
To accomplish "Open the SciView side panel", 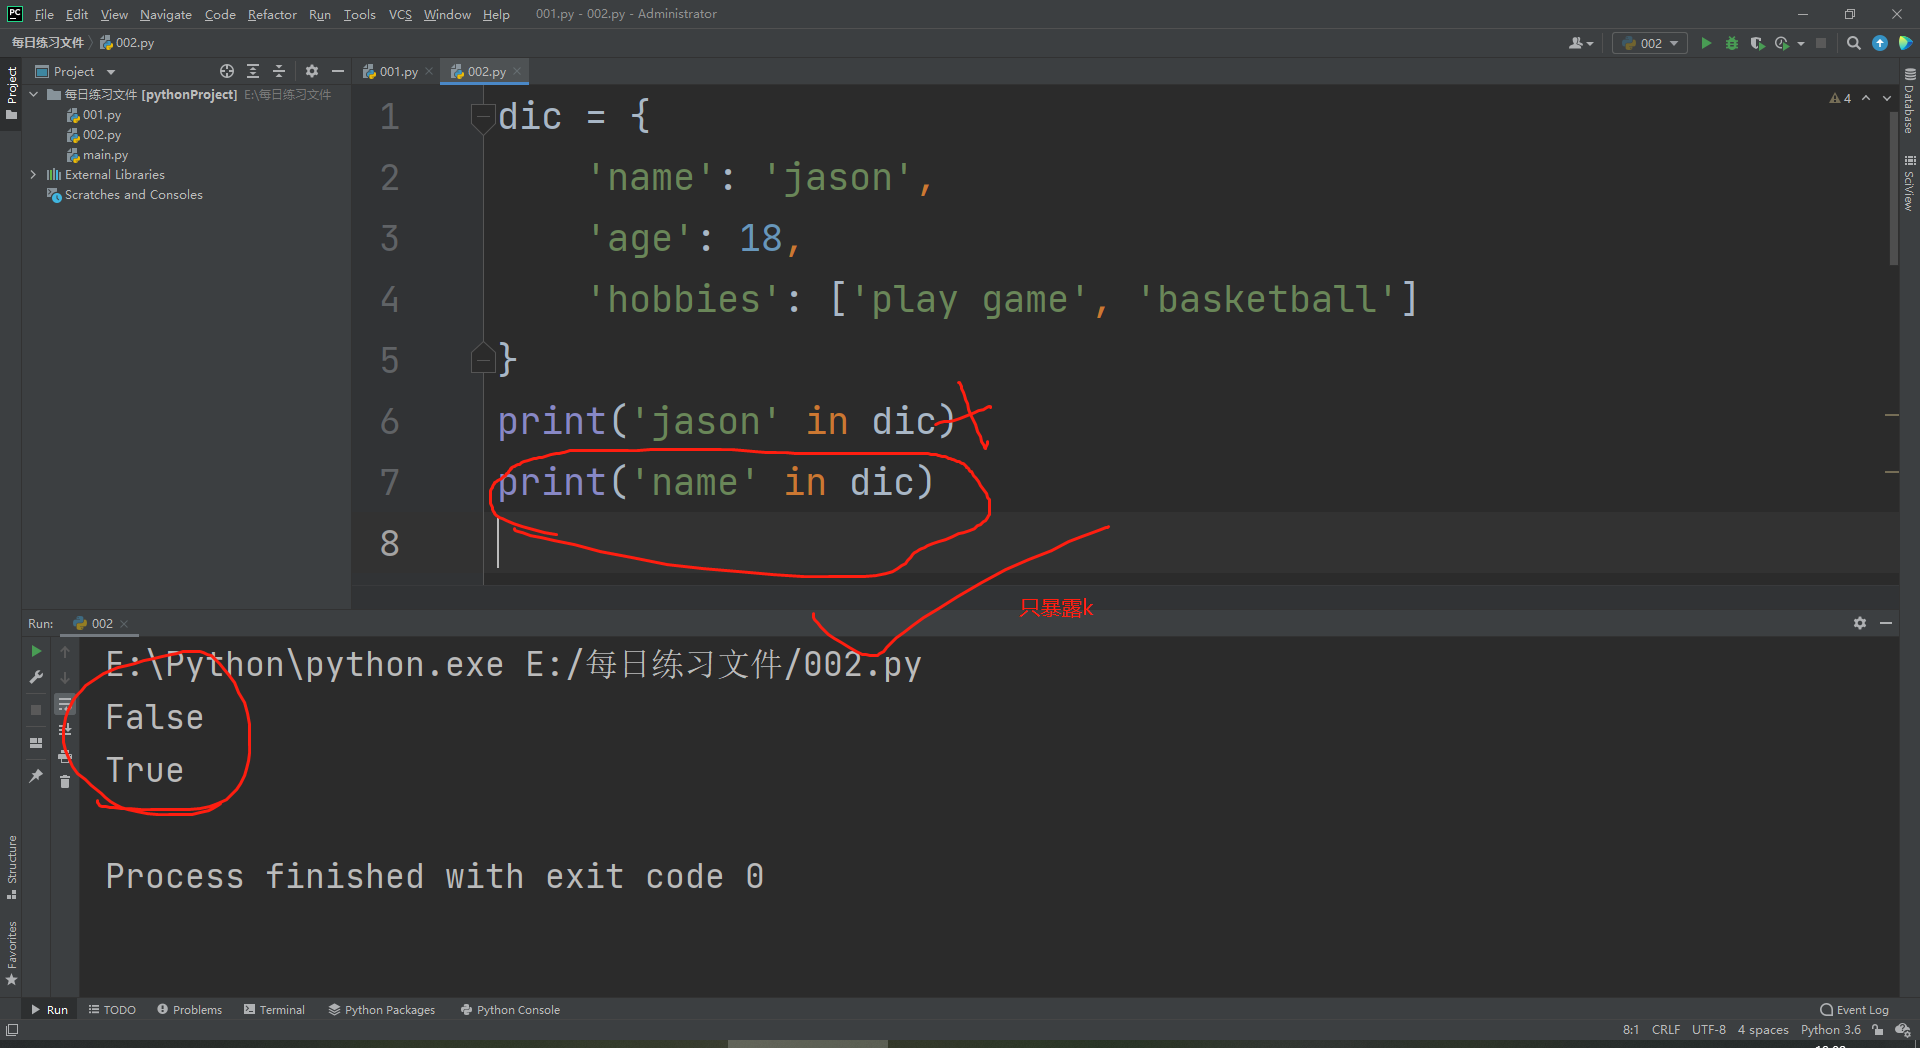I will [x=1909, y=183].
